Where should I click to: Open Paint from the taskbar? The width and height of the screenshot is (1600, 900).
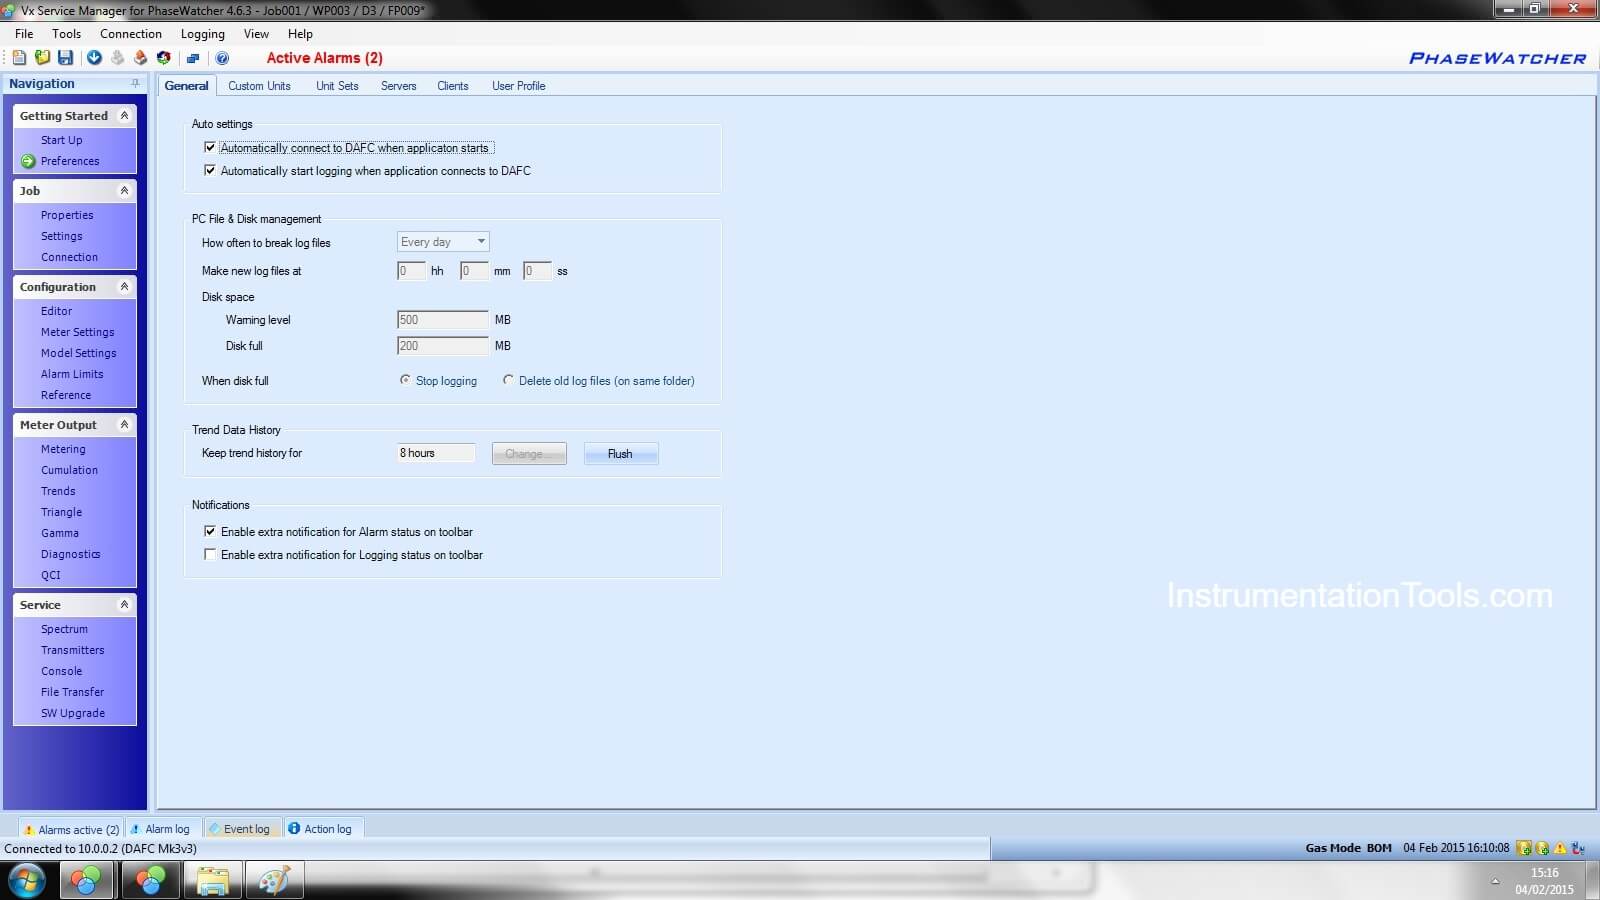tap(274, 881)
